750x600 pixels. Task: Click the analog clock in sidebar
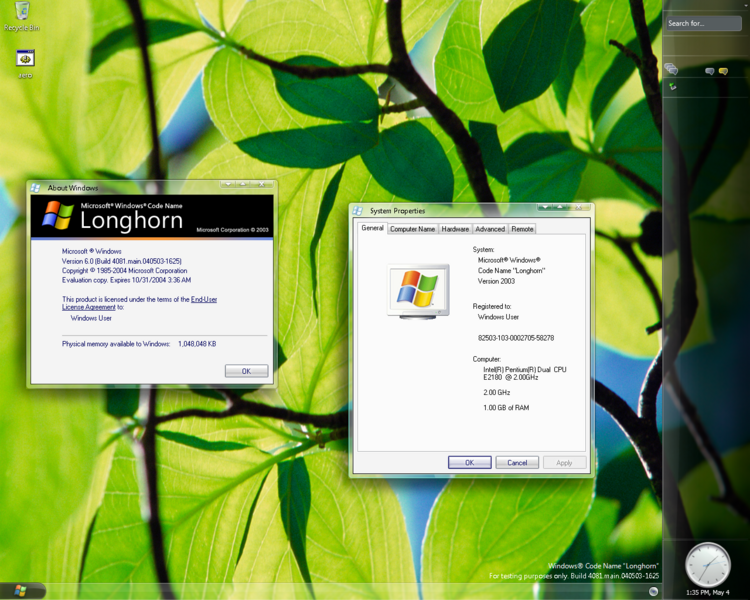pyautogui.click(x=708, y=565)
